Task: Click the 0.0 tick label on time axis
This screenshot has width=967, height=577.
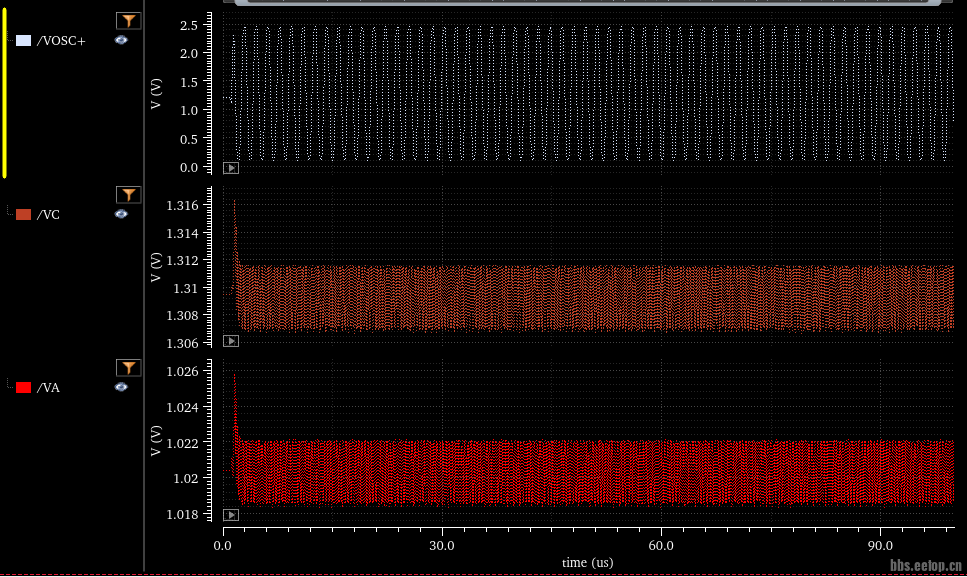Action: click(x=223, y=546)
